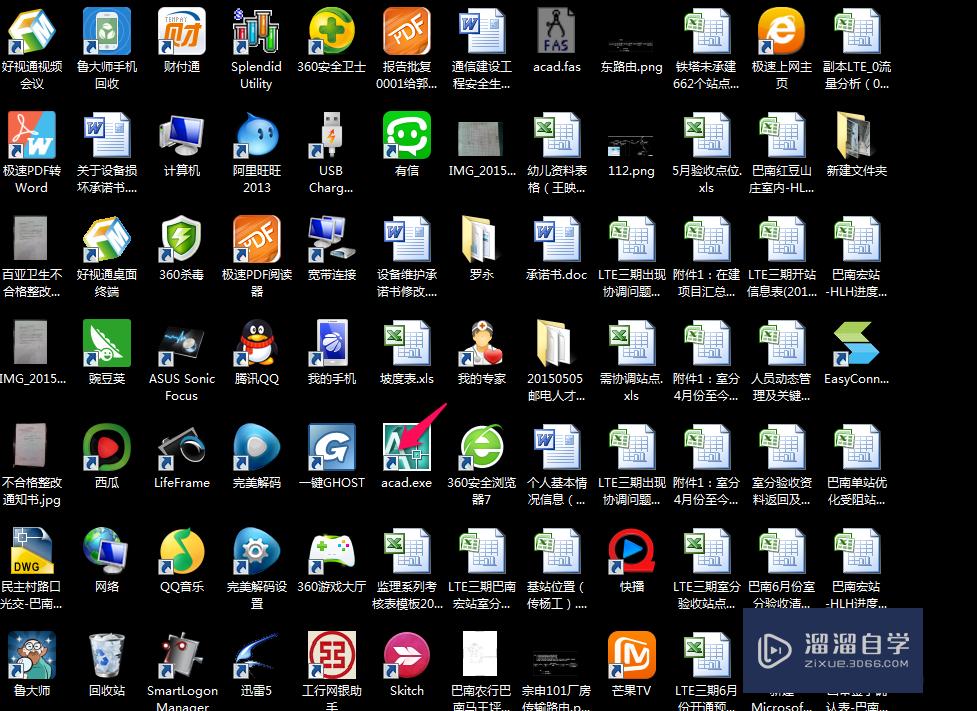Open SmartLogon Manager shortcut
Screen dimensions: 977x711
click(181, 656)
